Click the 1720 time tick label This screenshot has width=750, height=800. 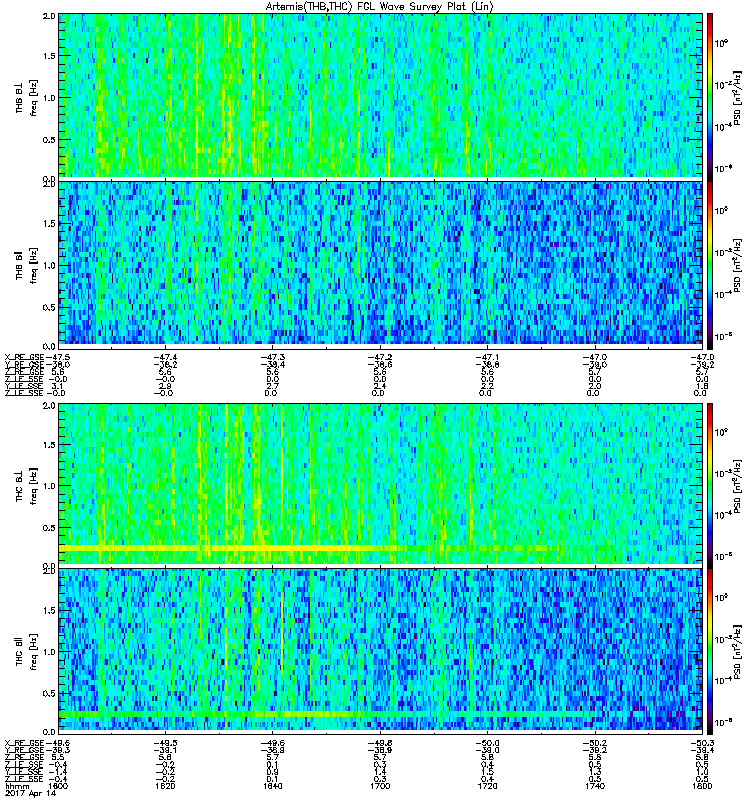click(487, 786)
